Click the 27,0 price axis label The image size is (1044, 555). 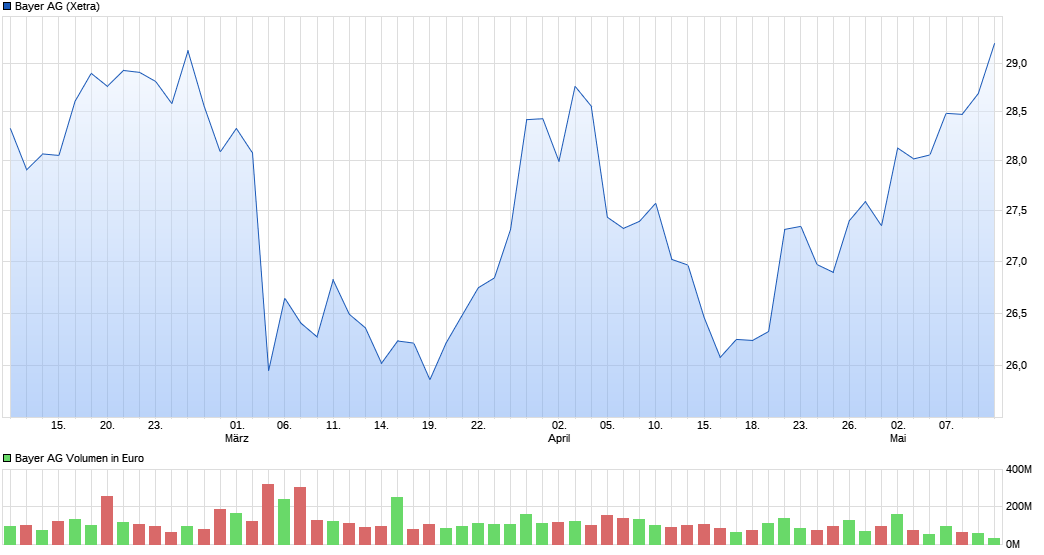(1016, 262)
